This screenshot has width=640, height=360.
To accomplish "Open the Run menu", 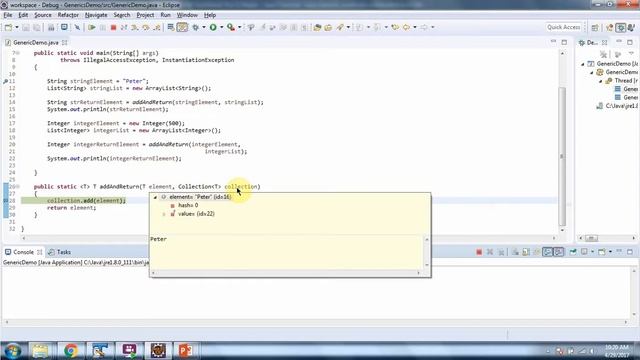I will pos(165,15).
